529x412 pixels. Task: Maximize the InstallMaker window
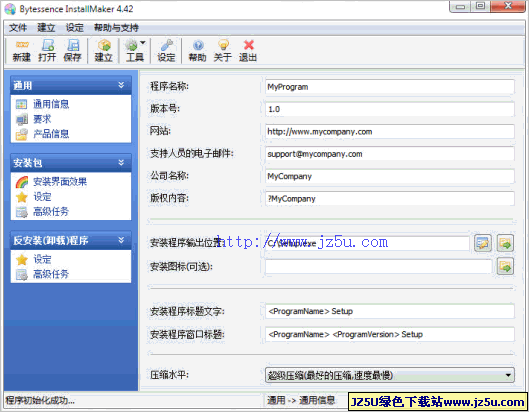point(480,7)
